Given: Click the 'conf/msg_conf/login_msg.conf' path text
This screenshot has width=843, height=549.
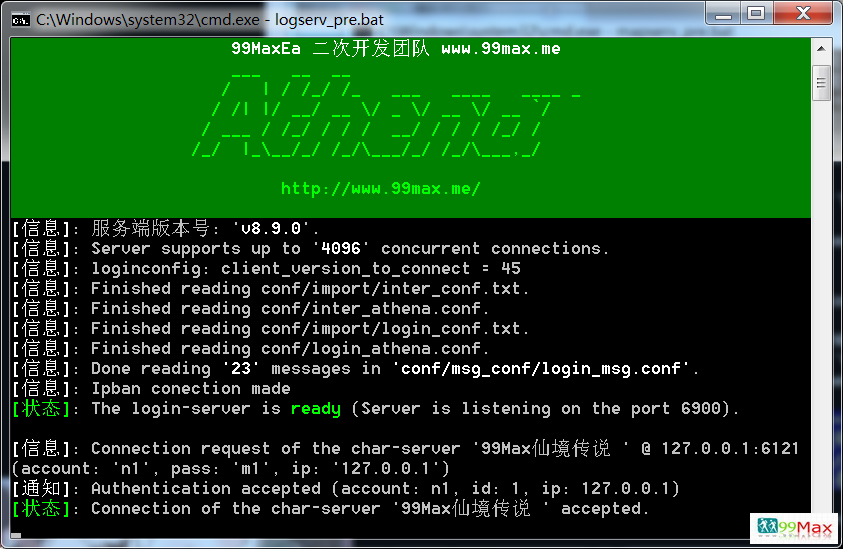Looking at the screenshot, I should click(540, 368).
